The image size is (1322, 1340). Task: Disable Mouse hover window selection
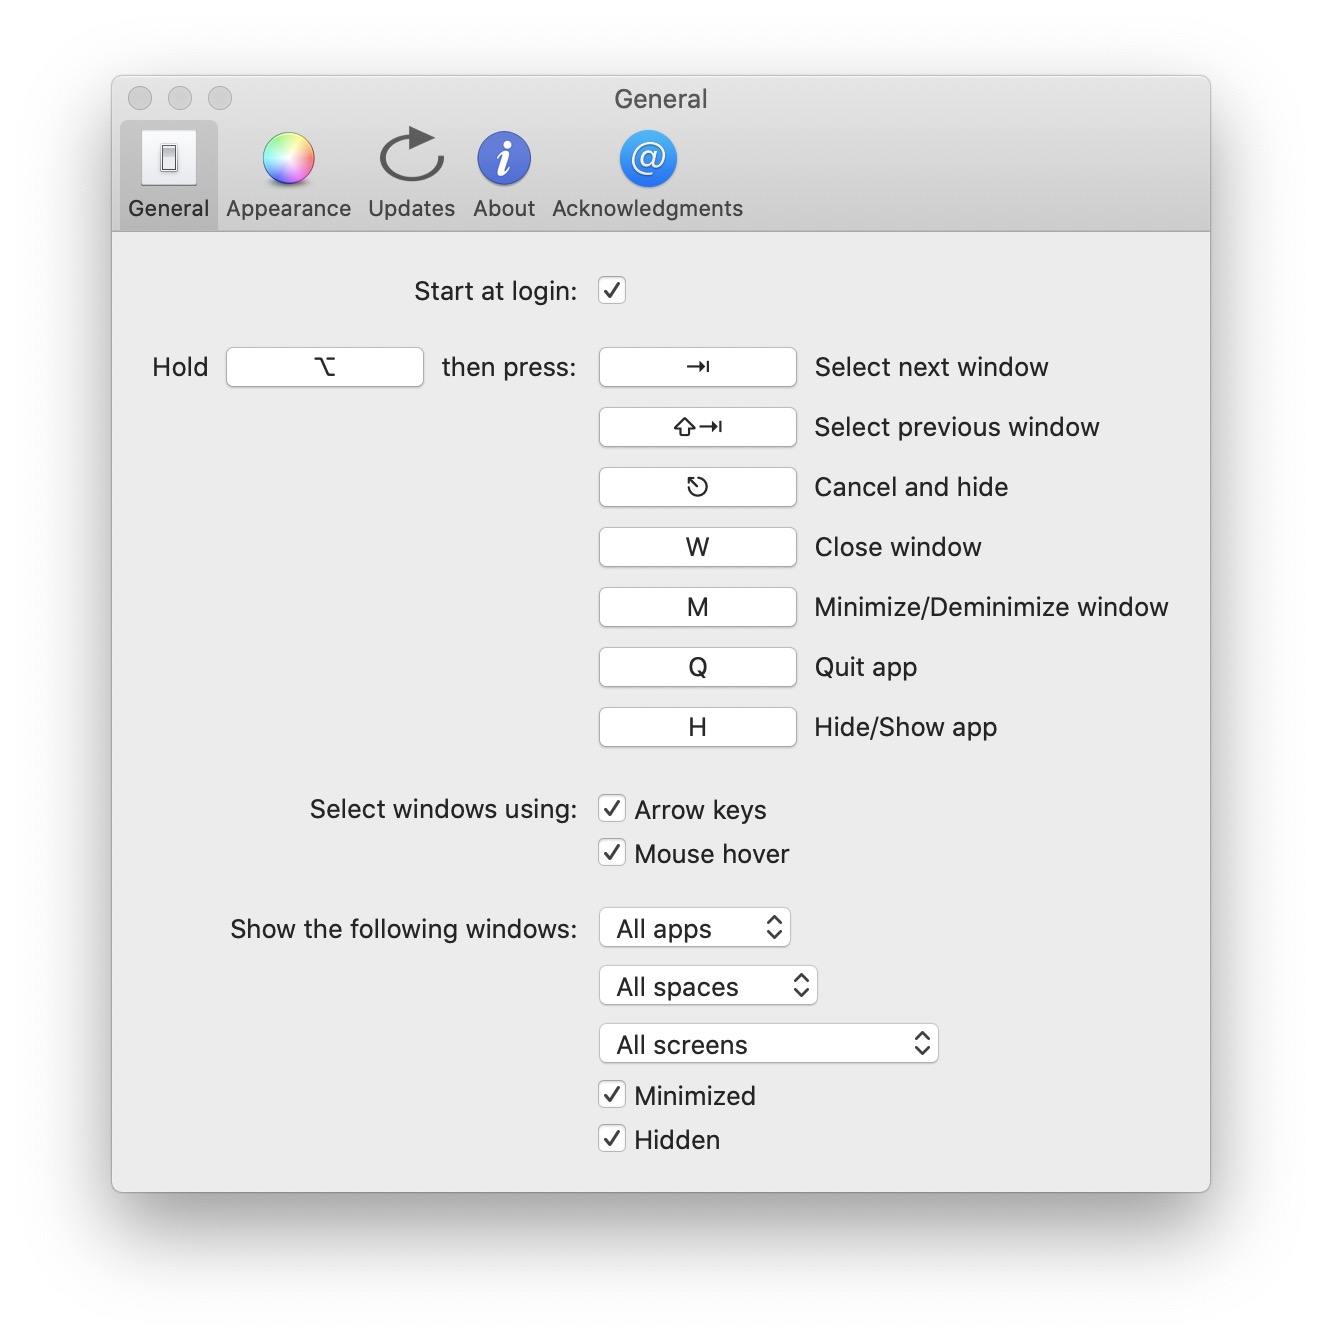[612, 852]
